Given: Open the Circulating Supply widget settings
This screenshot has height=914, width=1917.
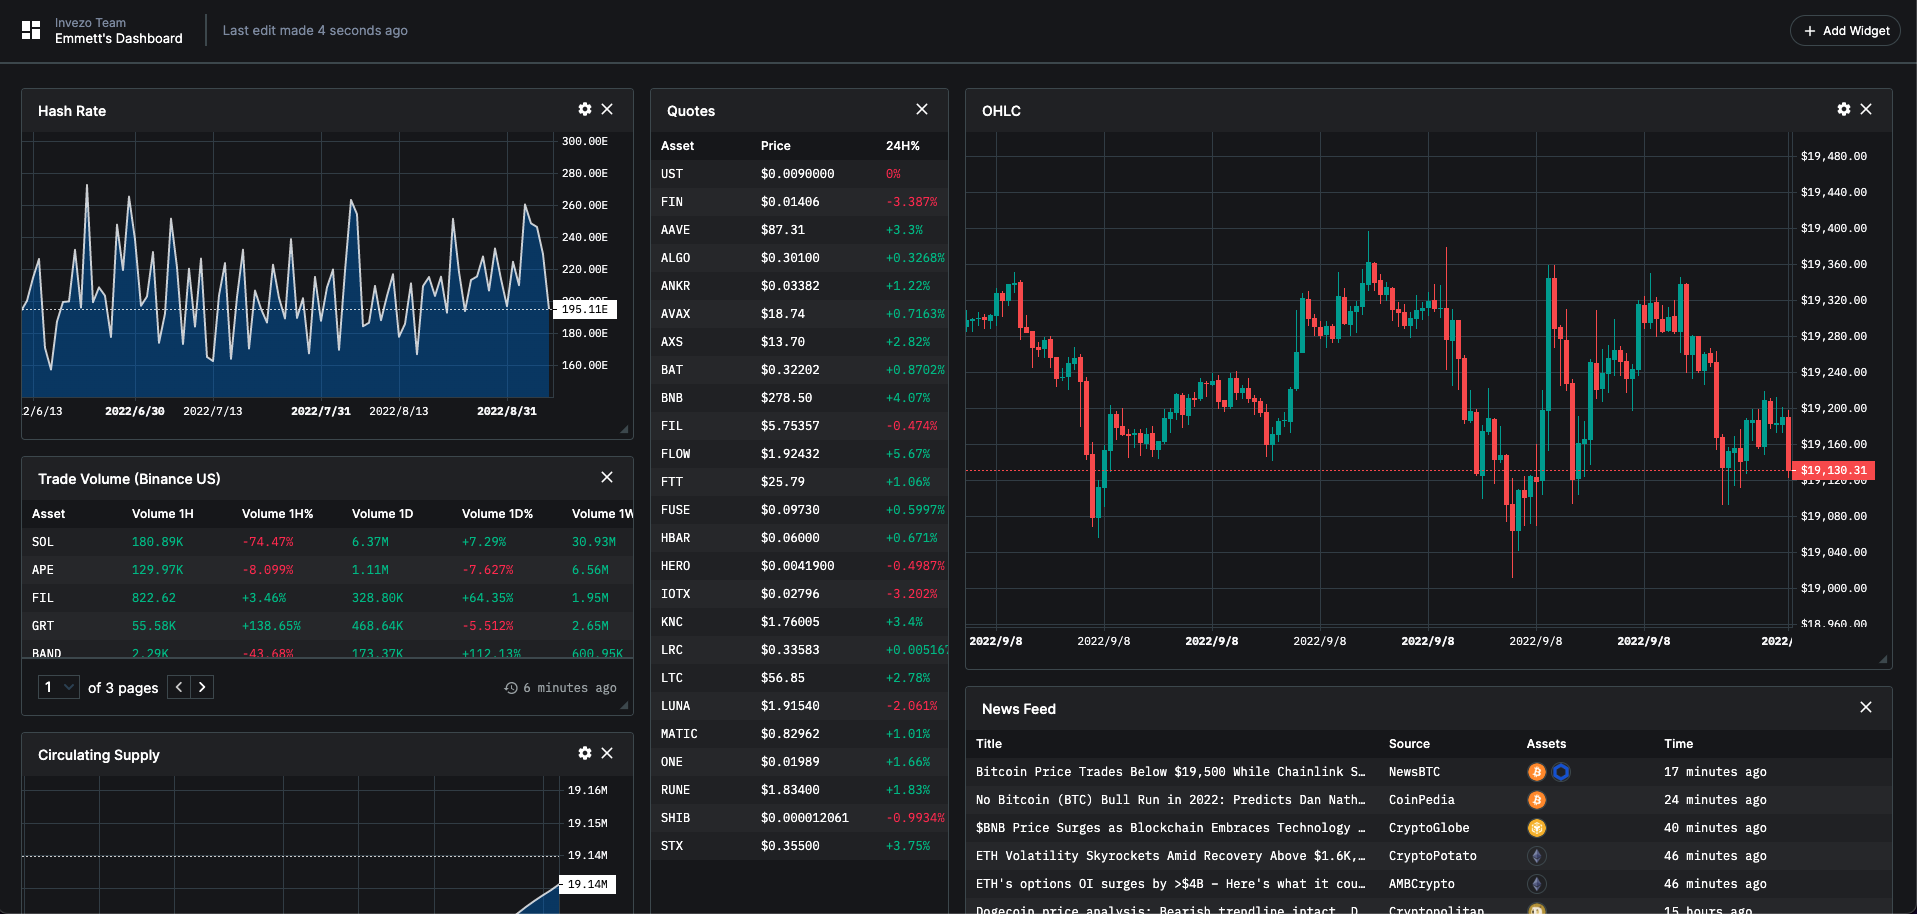Looking at the screenshot, I should [x=585, y=753].
